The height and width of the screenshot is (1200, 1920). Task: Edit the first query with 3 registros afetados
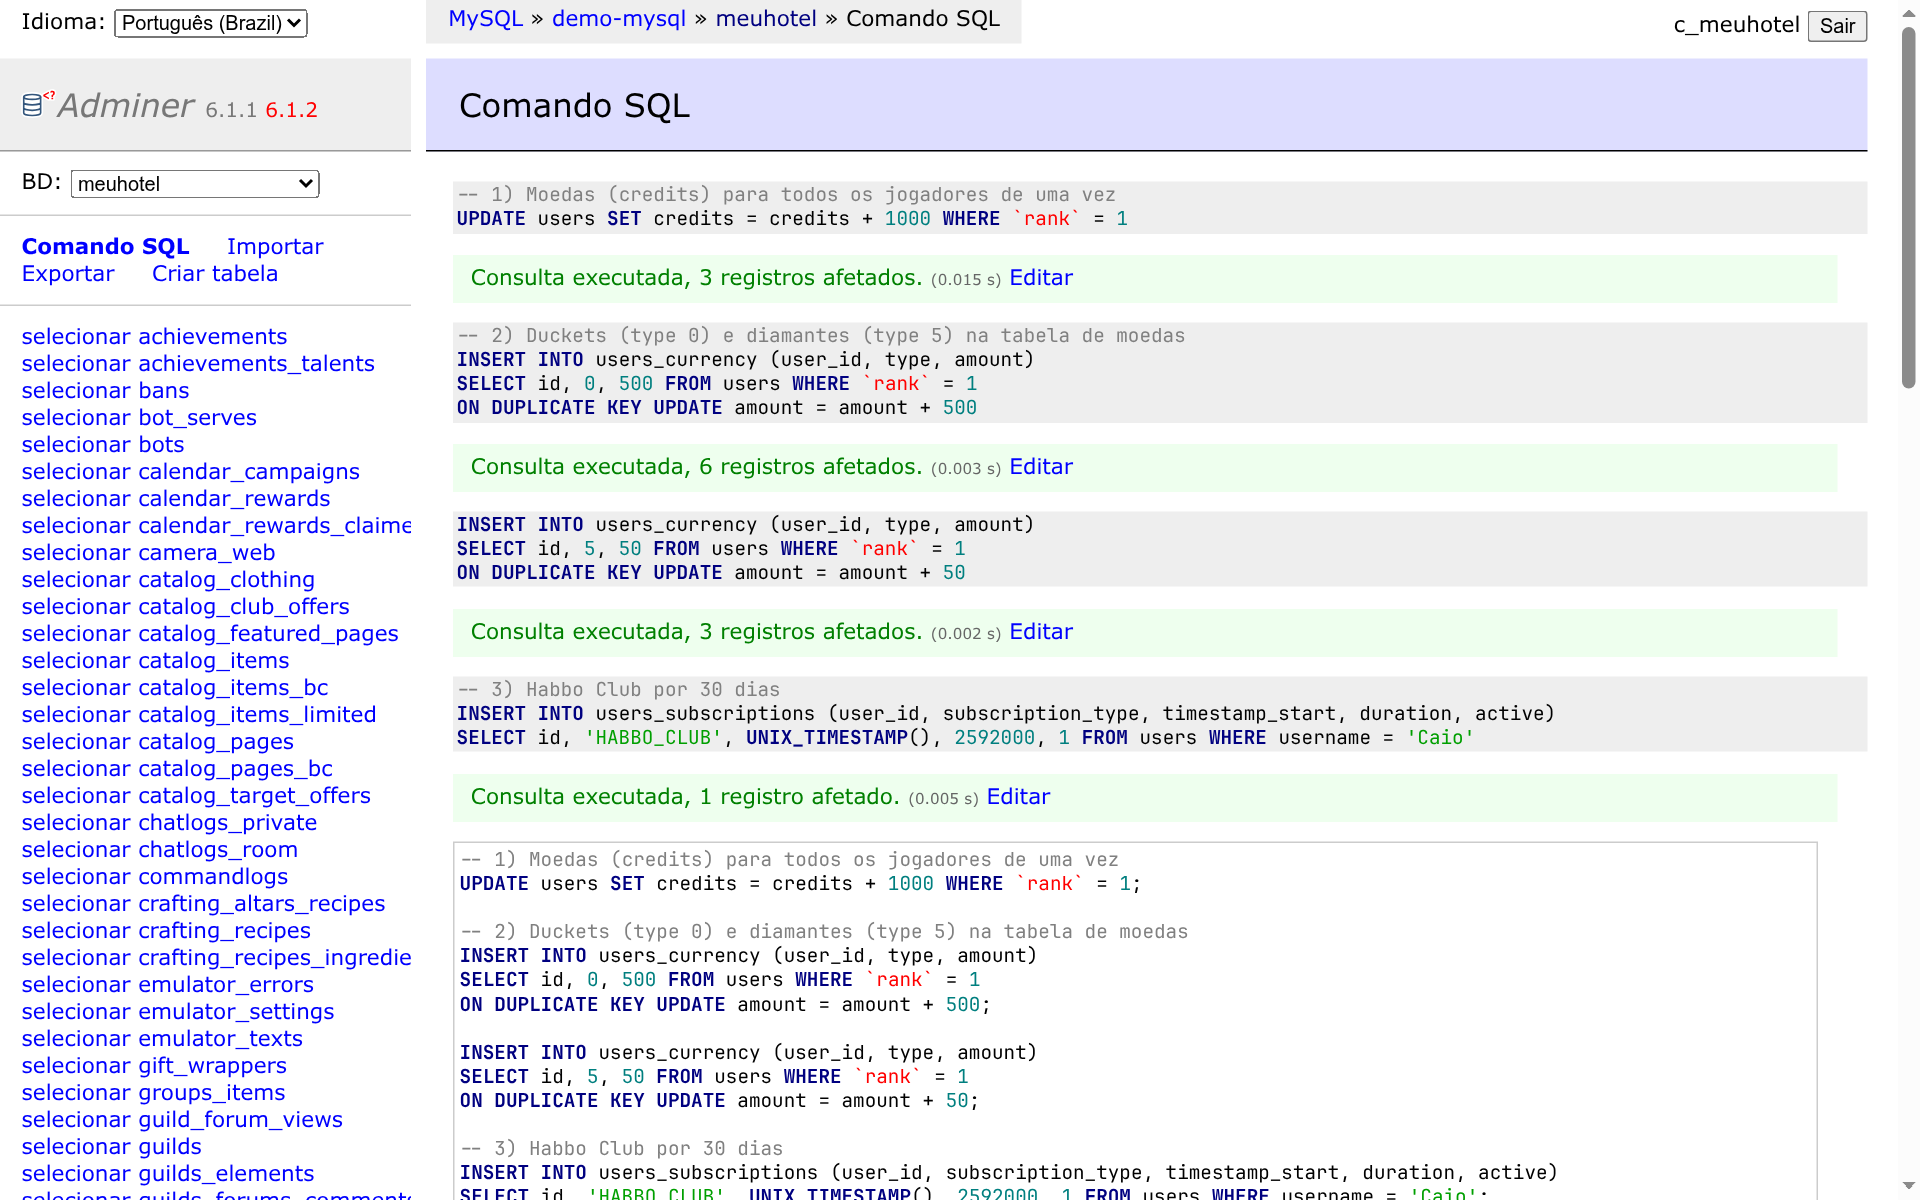(x=1041, y=278)
